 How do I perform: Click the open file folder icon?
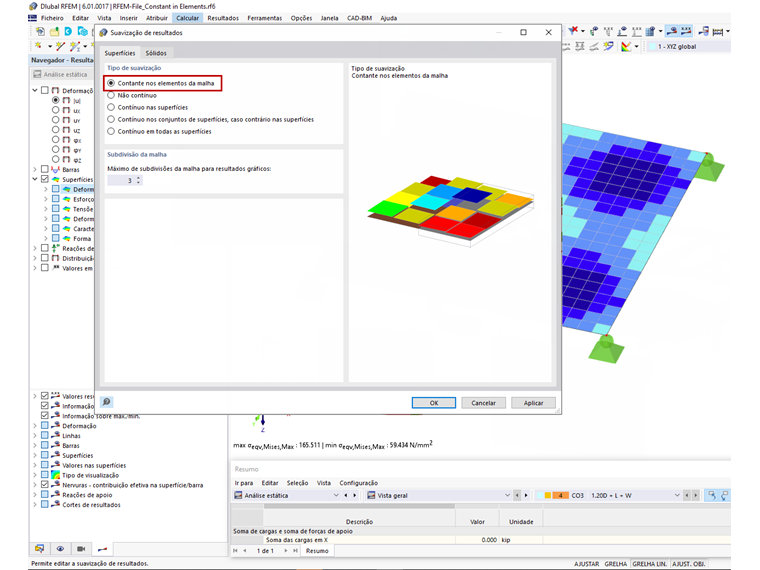tap(54, 32)
